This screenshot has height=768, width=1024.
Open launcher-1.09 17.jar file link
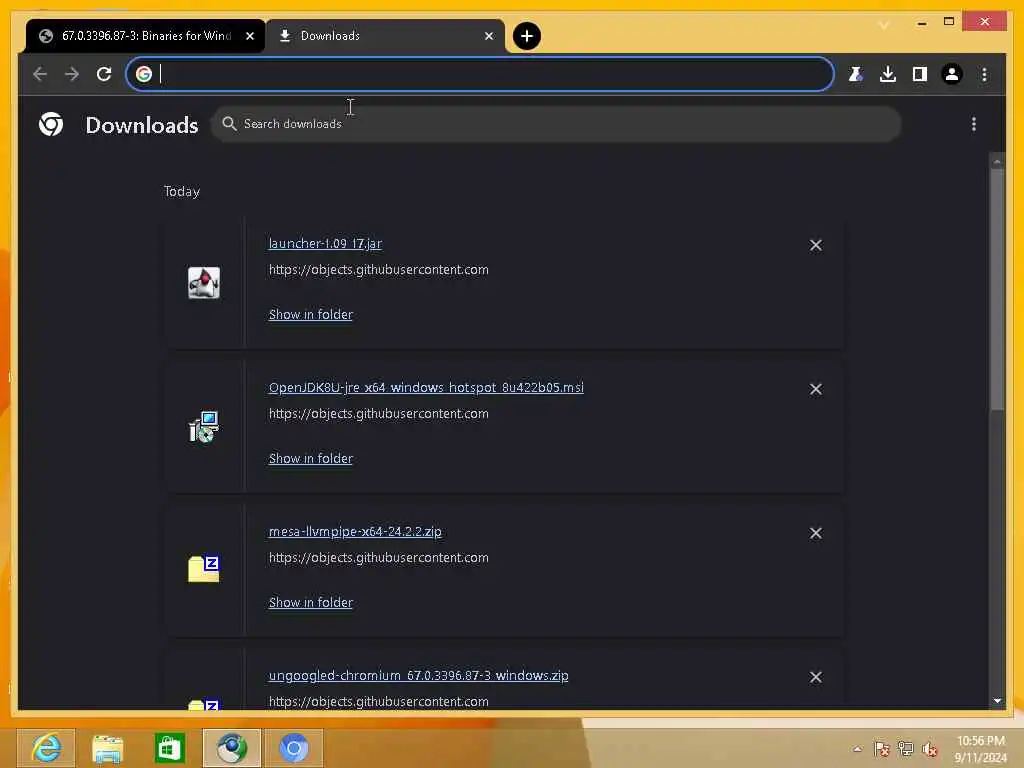pyautogui.click(x=325, y=244)
